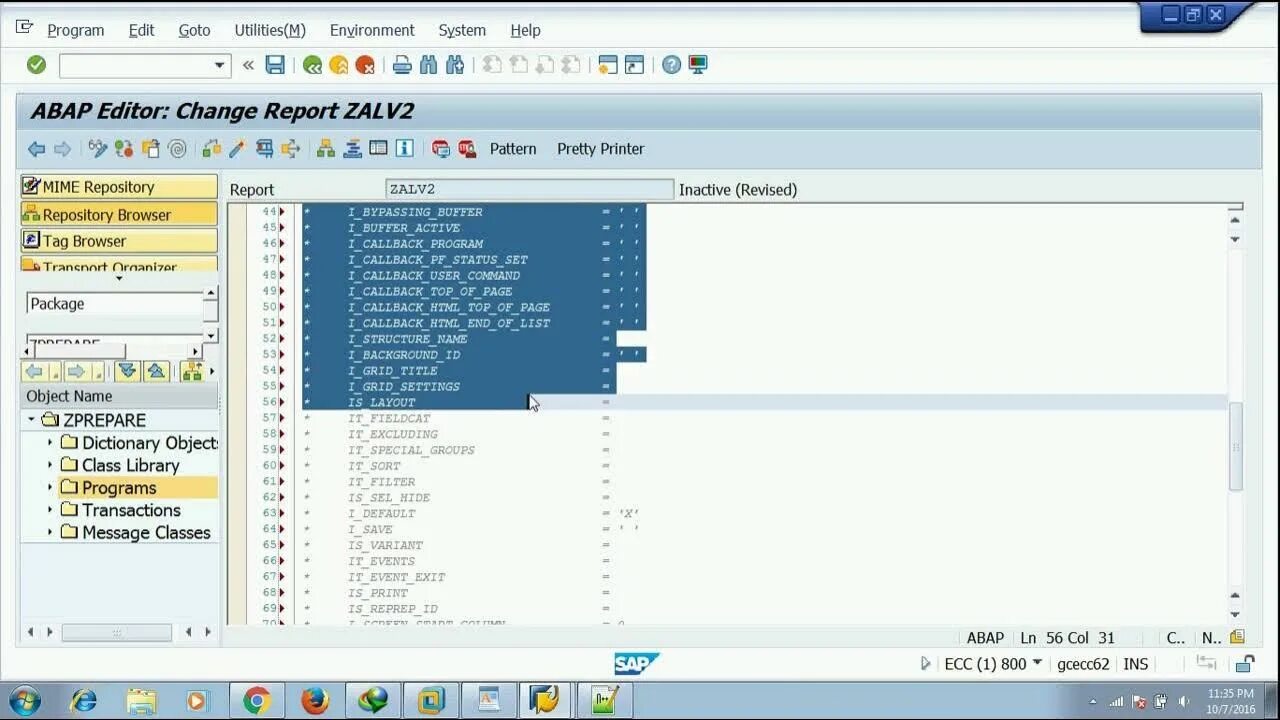Screen dimensions: 1280x720
Task: Click the navigation tree back arrow icon
Action: [34, 371]
